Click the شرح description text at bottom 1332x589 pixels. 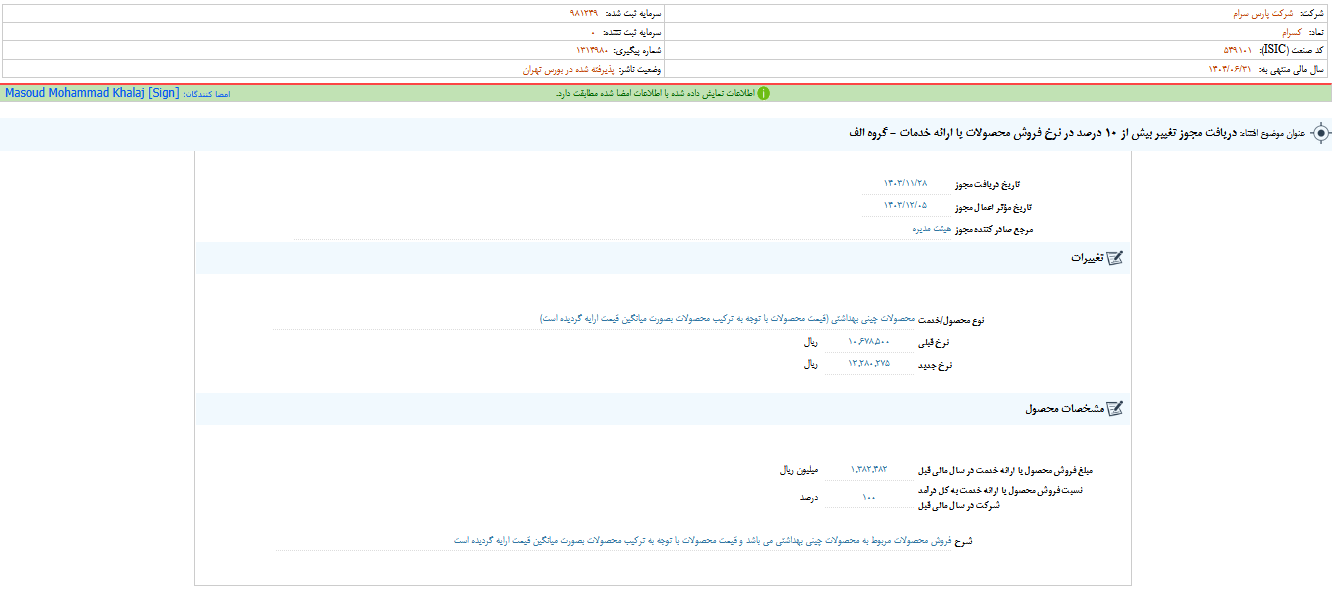[700, 540]
